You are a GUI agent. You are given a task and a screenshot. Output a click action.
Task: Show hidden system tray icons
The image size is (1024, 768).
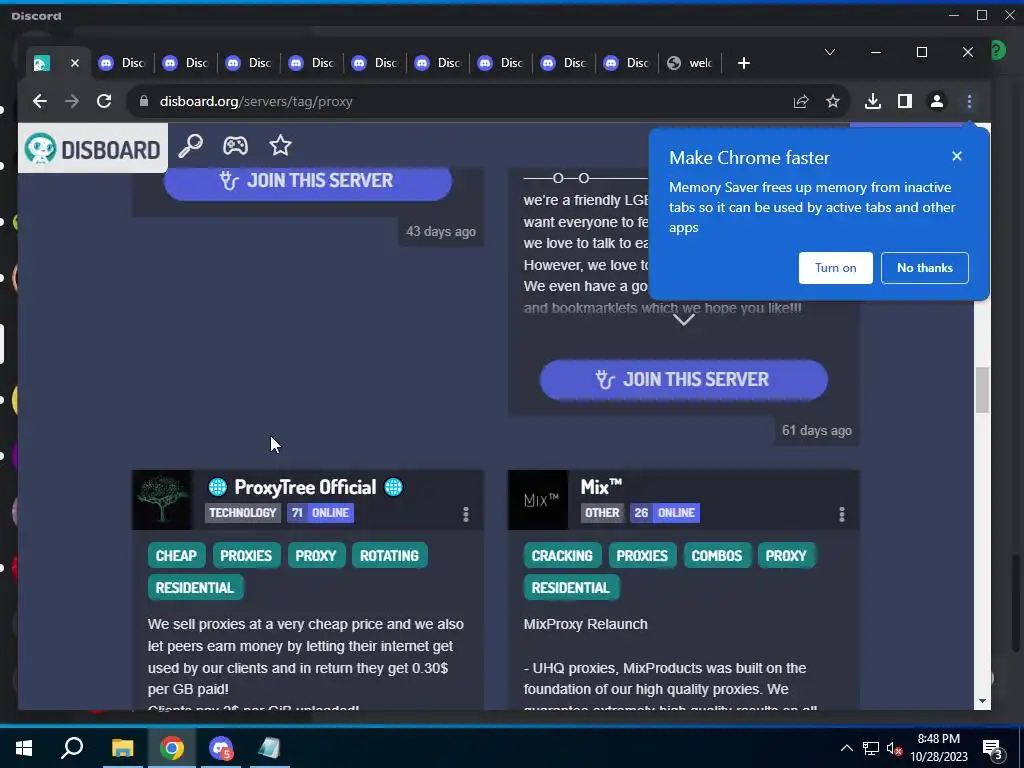[x=846, y=748]
